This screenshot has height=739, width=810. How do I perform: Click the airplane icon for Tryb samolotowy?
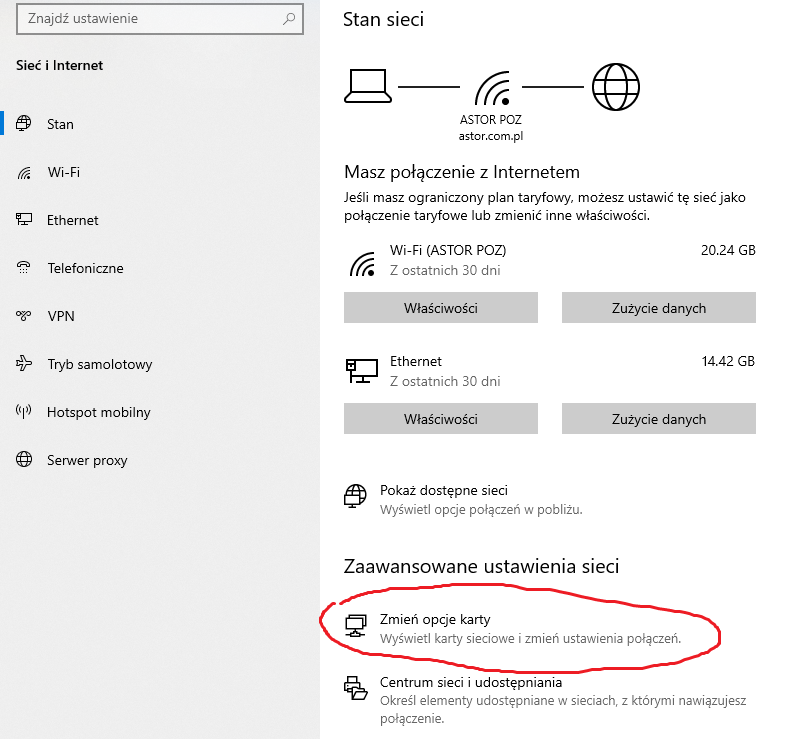(x=24, y=364)
